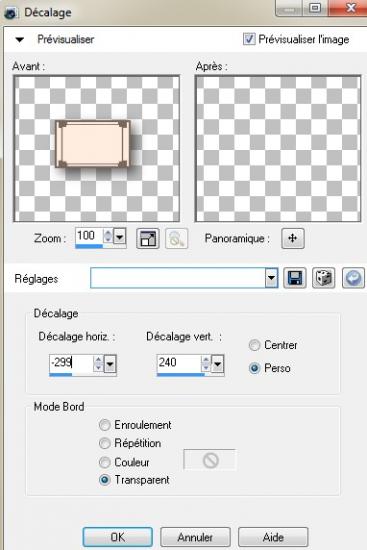Click into the Décalage horiz. value field
The height and width of the screenshot is (550, 367).
point(71,363)
